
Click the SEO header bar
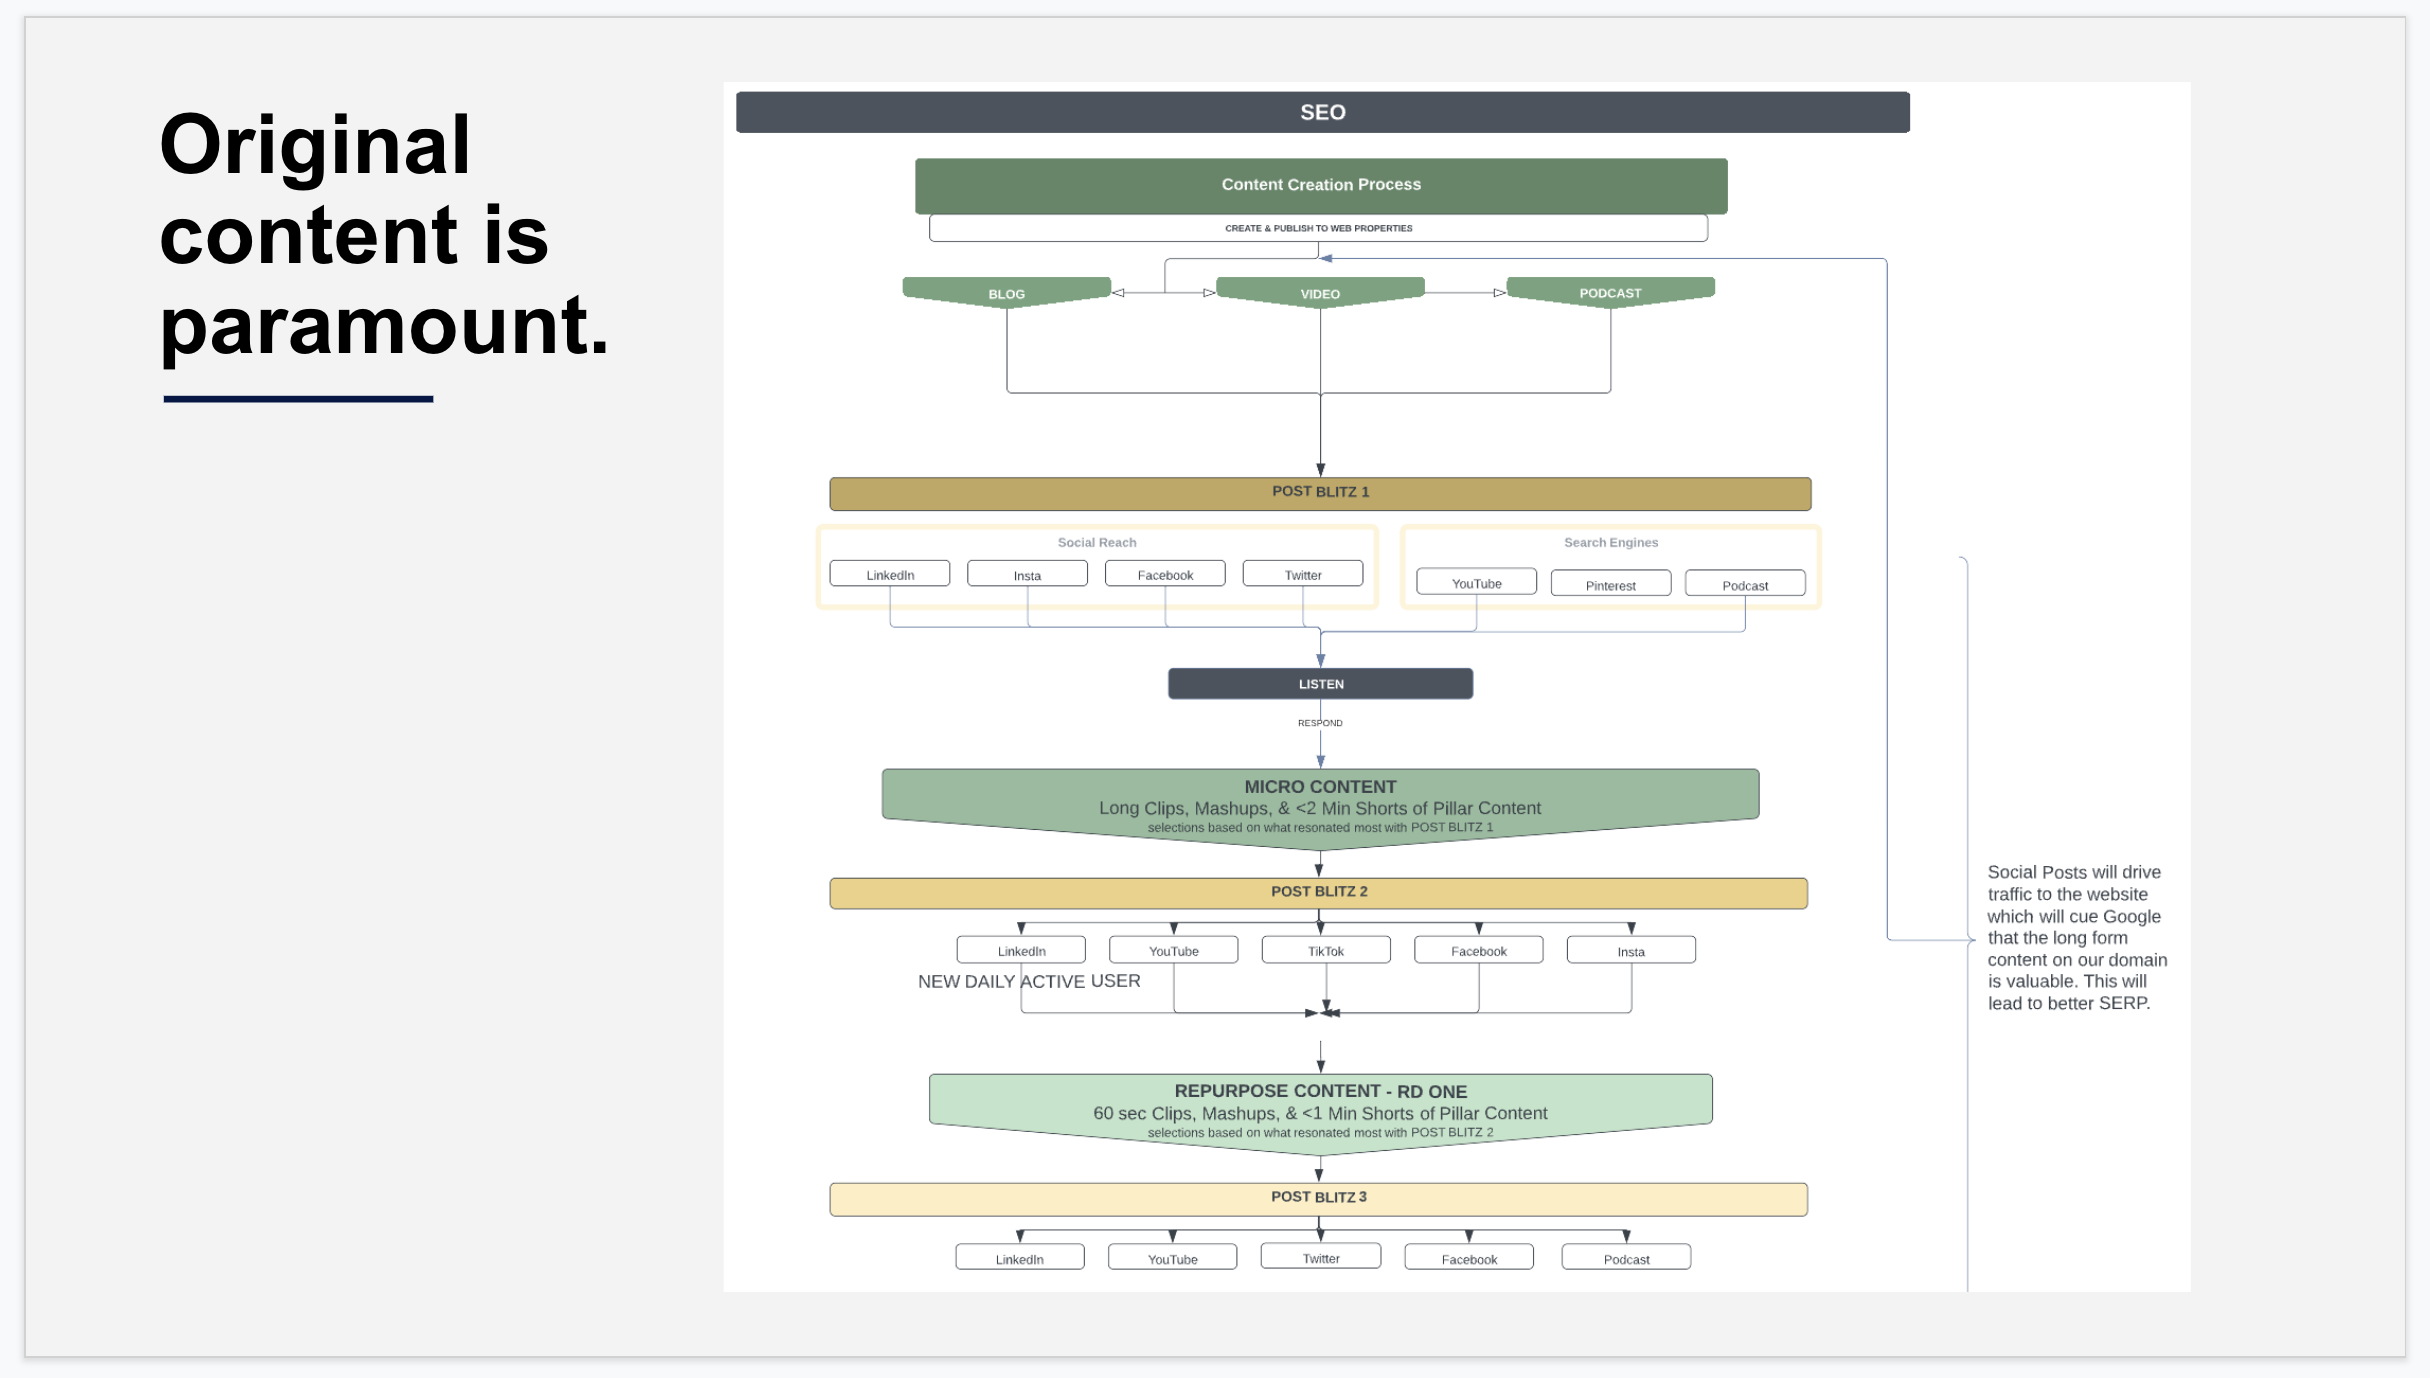tap(1320, 113)
